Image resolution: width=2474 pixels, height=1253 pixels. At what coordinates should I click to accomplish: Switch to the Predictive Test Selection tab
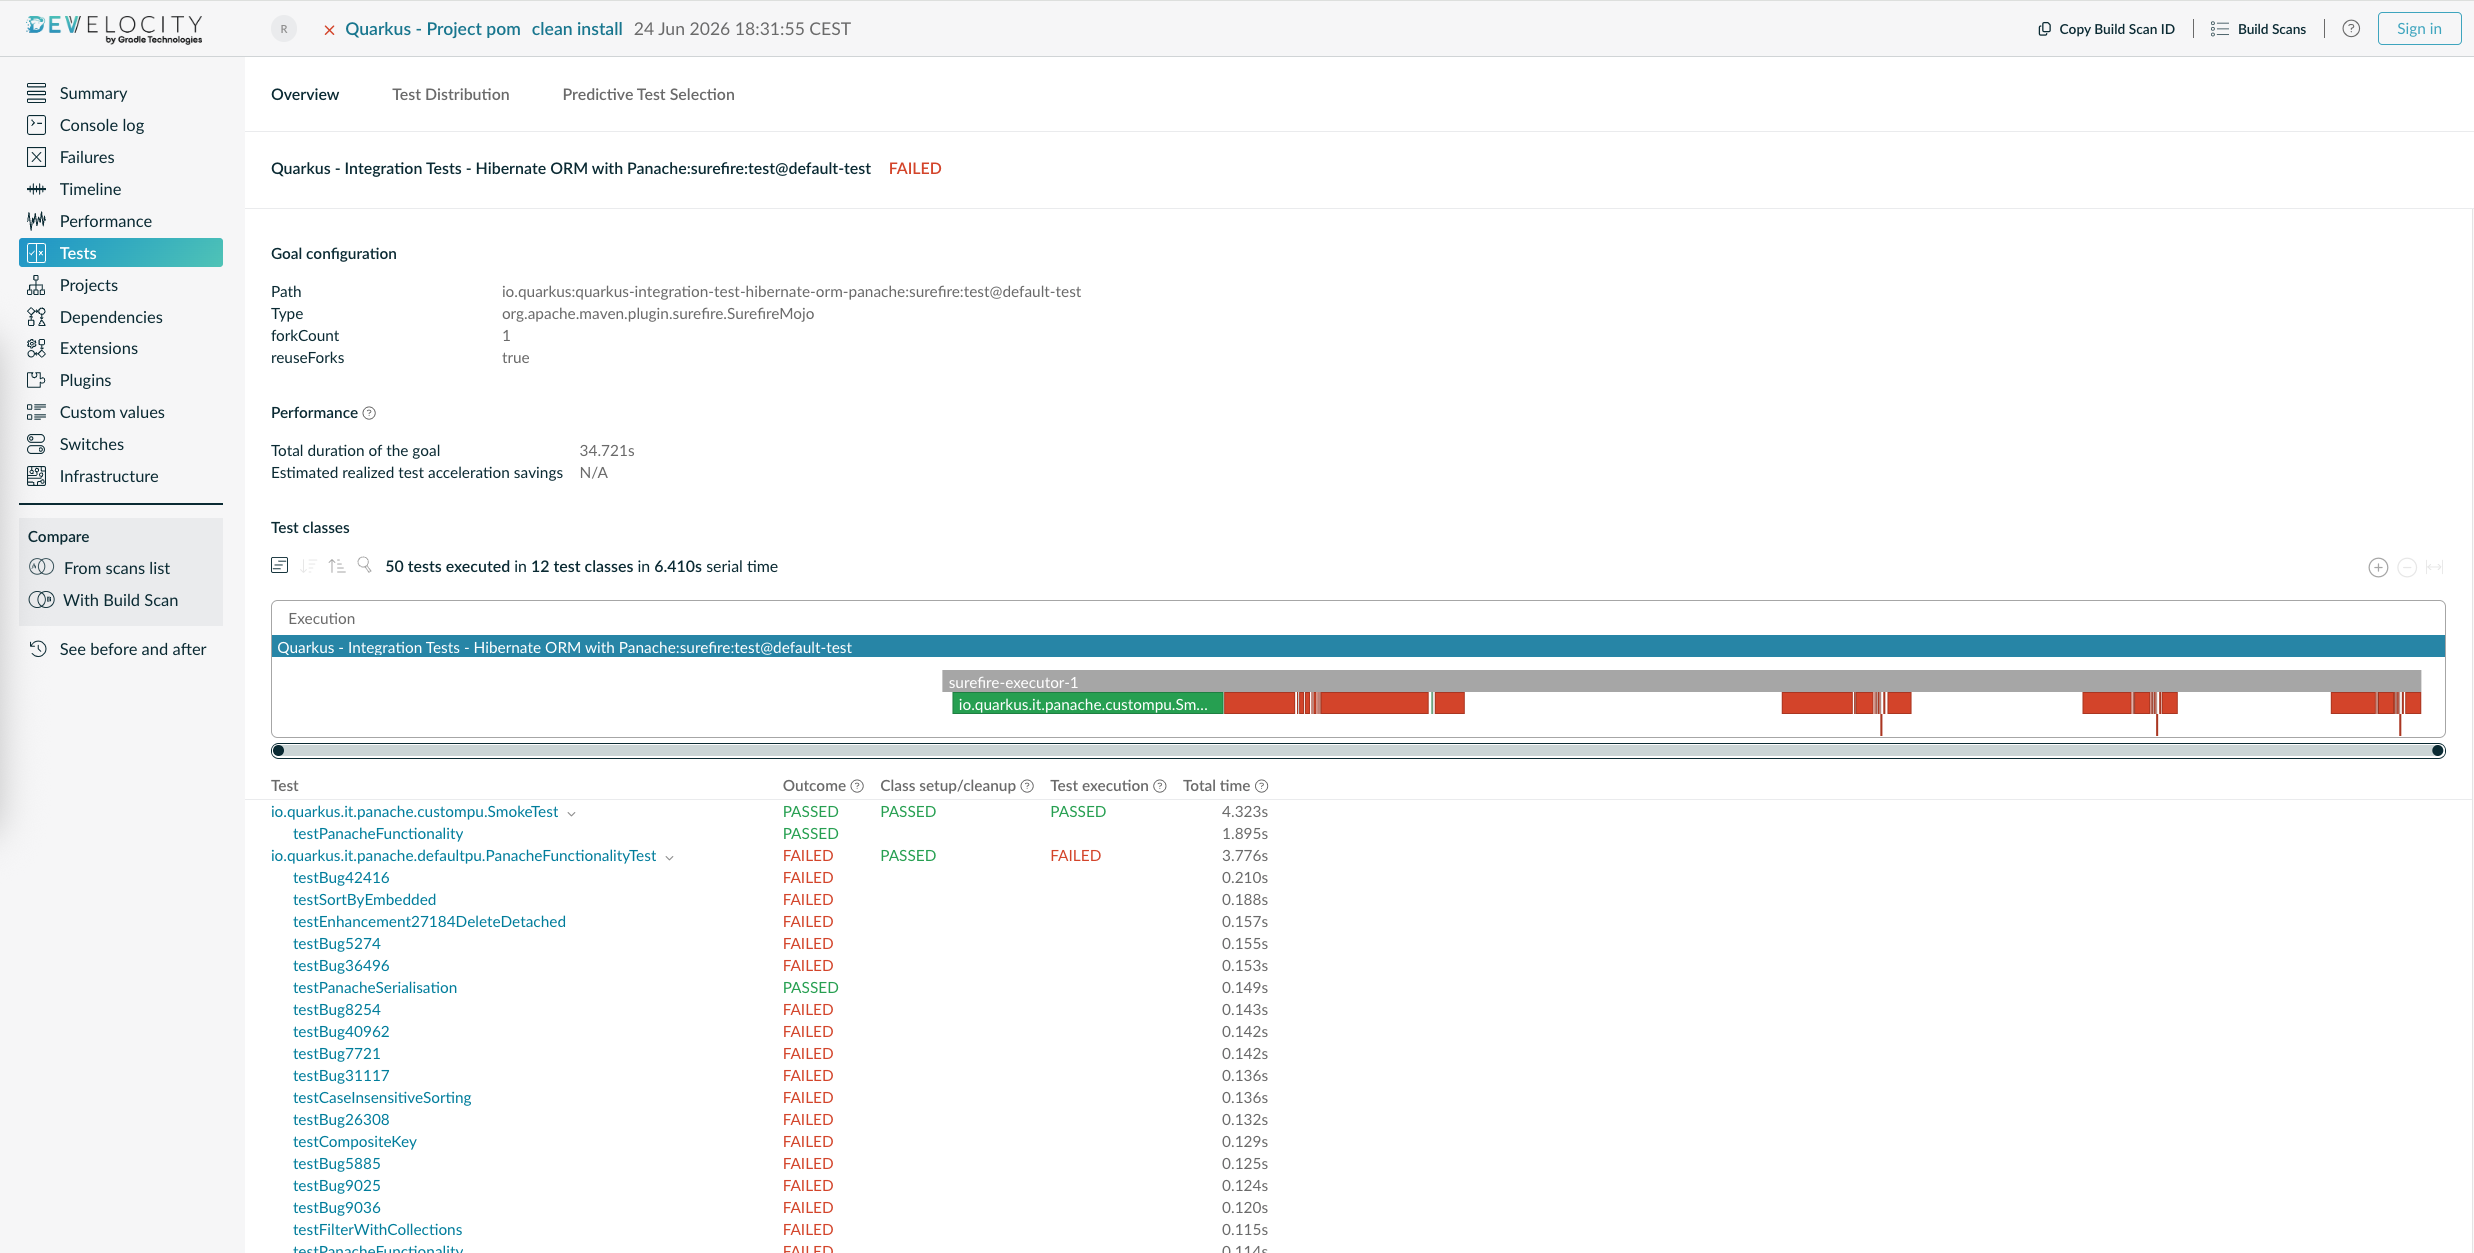pos(648,94)
